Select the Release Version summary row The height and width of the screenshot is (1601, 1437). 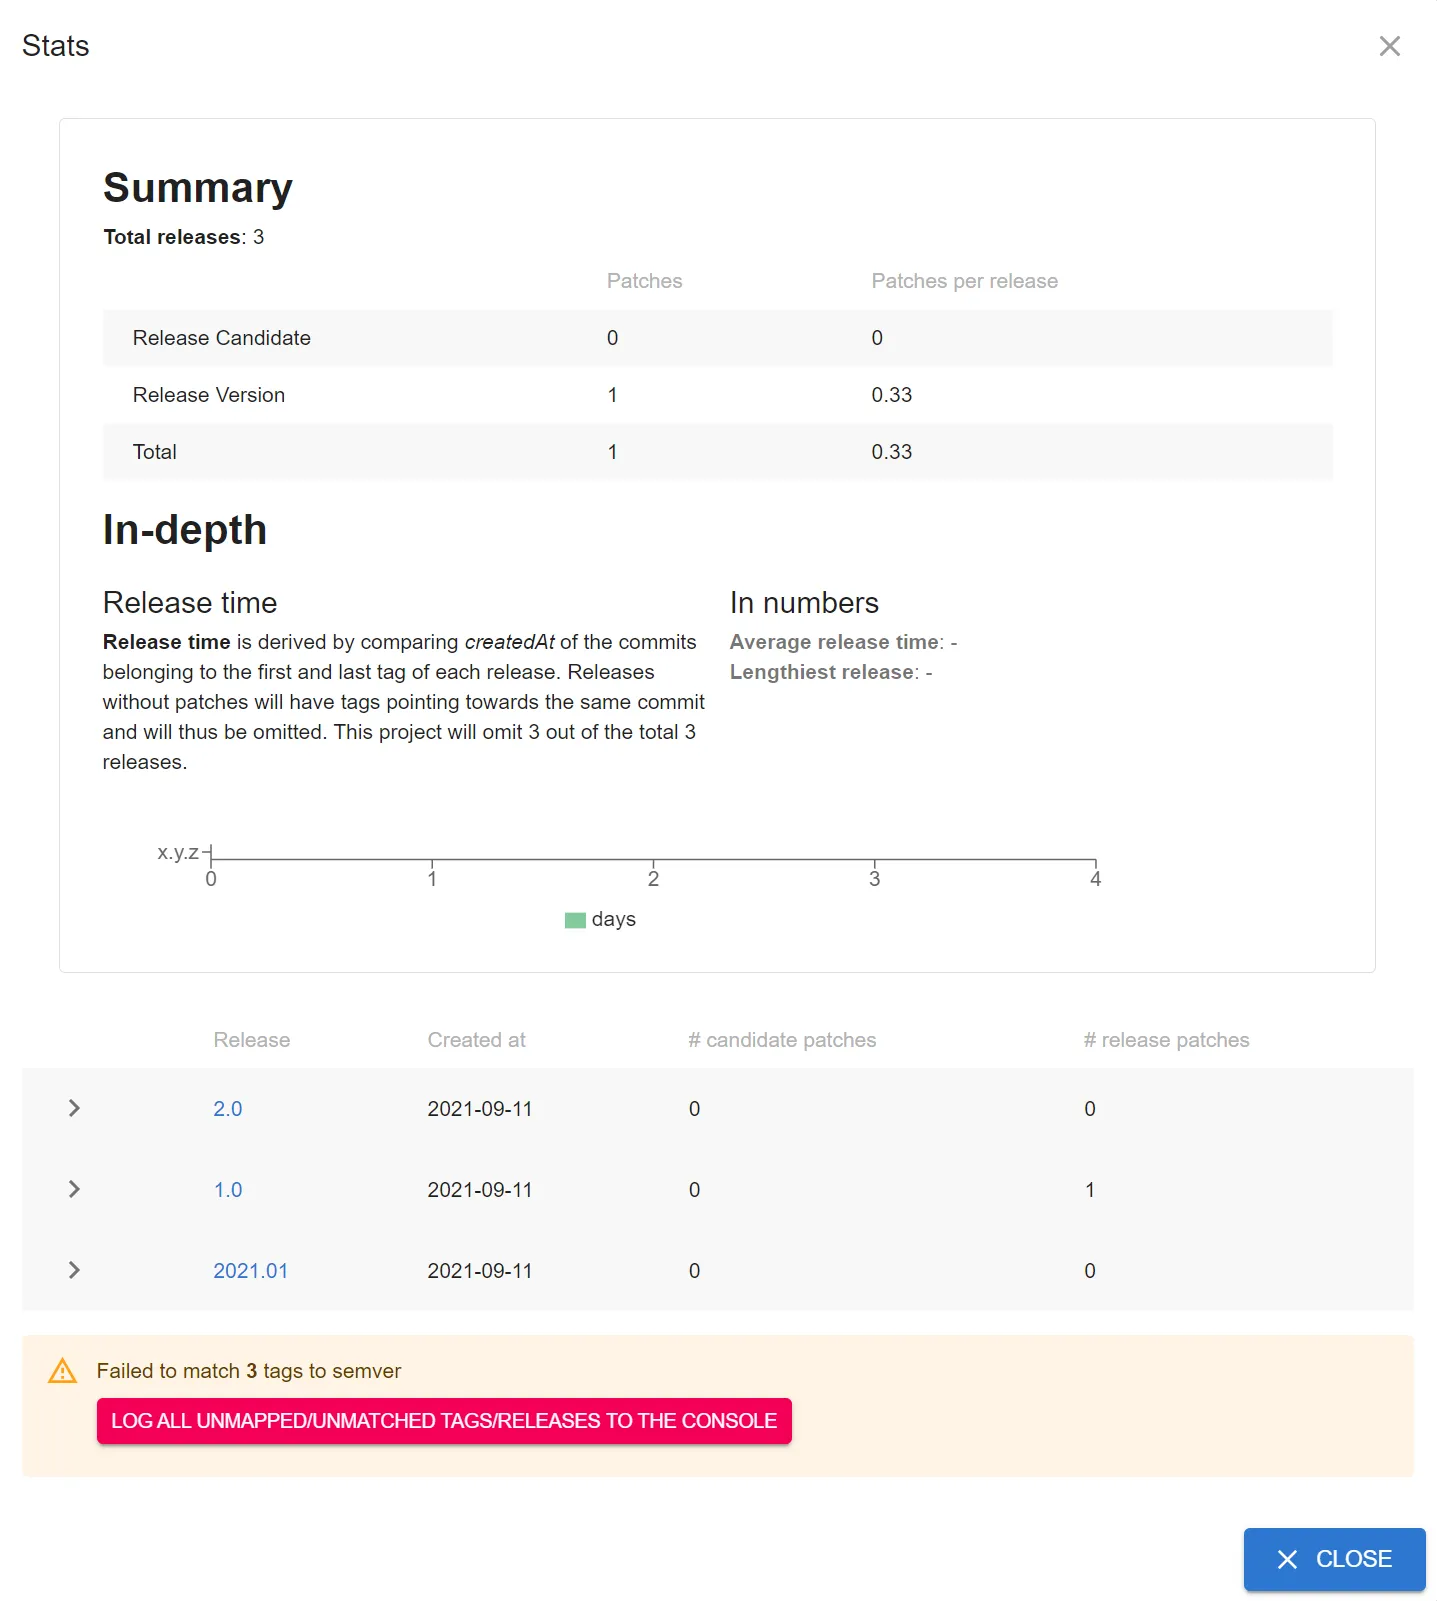tap(208, 395)
